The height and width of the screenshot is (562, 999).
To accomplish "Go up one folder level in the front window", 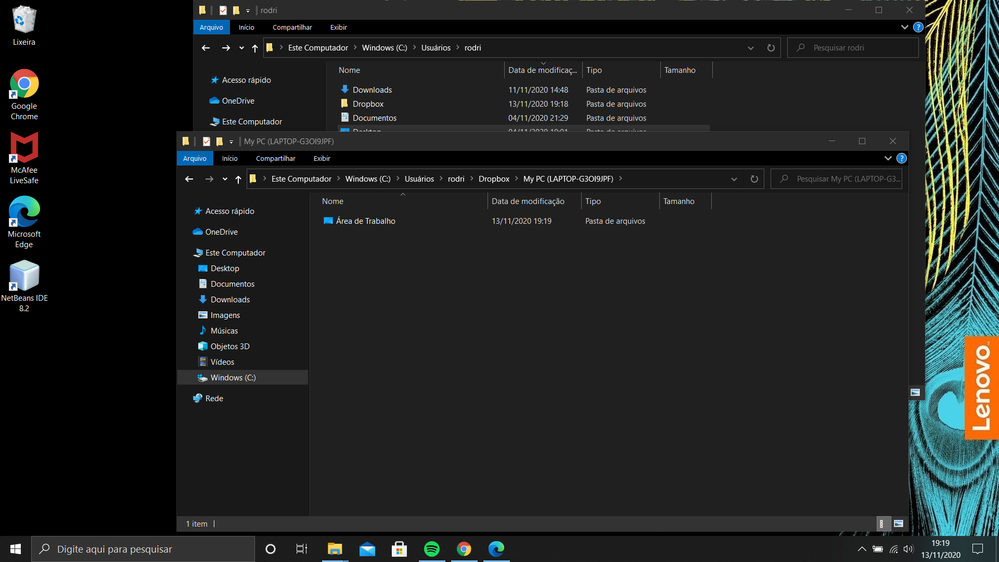I will pyautogui.click(x=238, y=179).
